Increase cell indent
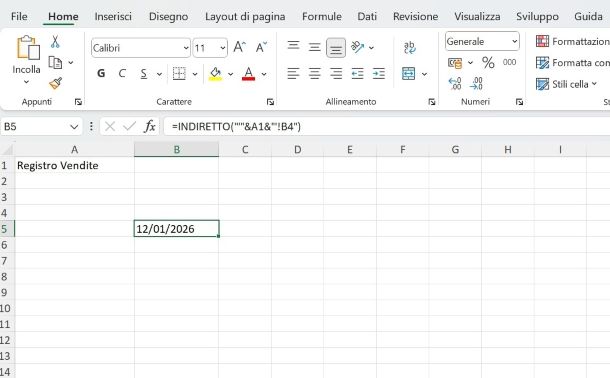Image resolution: width=610 pixels, height=378 pixels. [x=379, y=73]
